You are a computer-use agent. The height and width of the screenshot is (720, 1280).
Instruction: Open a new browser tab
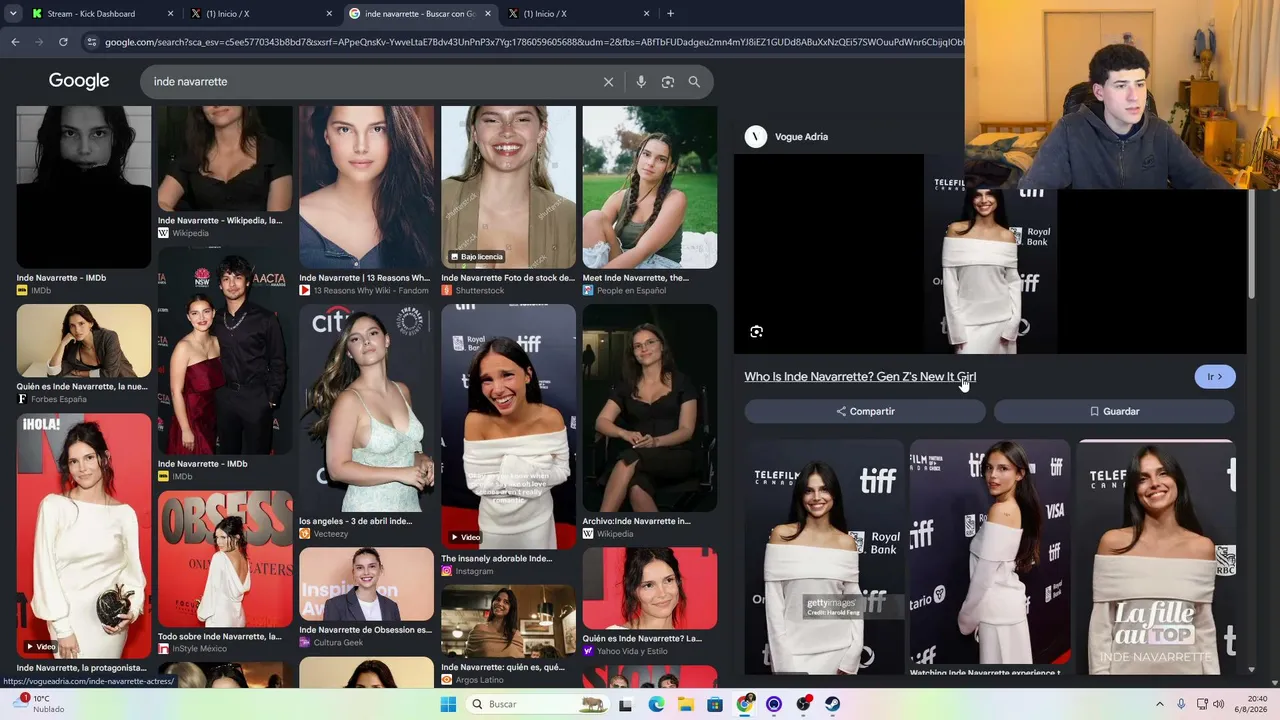(x=670, y=14)
